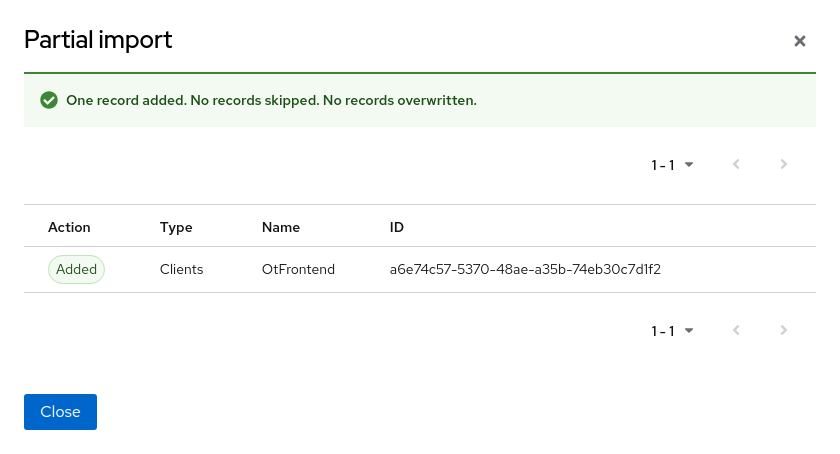Screen dimensions: 840x454
Task: Click the green success checkmark icon
Action: coord(48,100)
